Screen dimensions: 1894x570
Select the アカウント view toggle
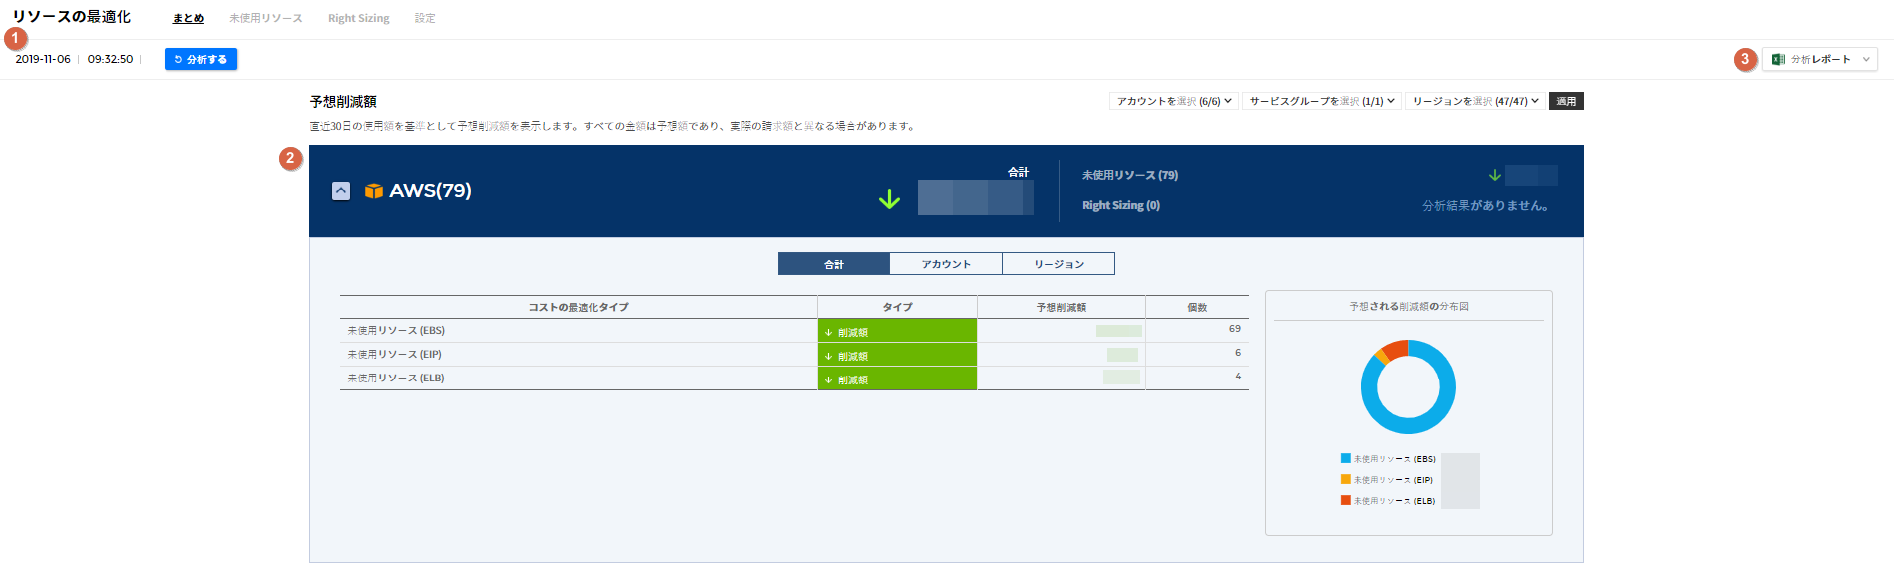(946, 264)
